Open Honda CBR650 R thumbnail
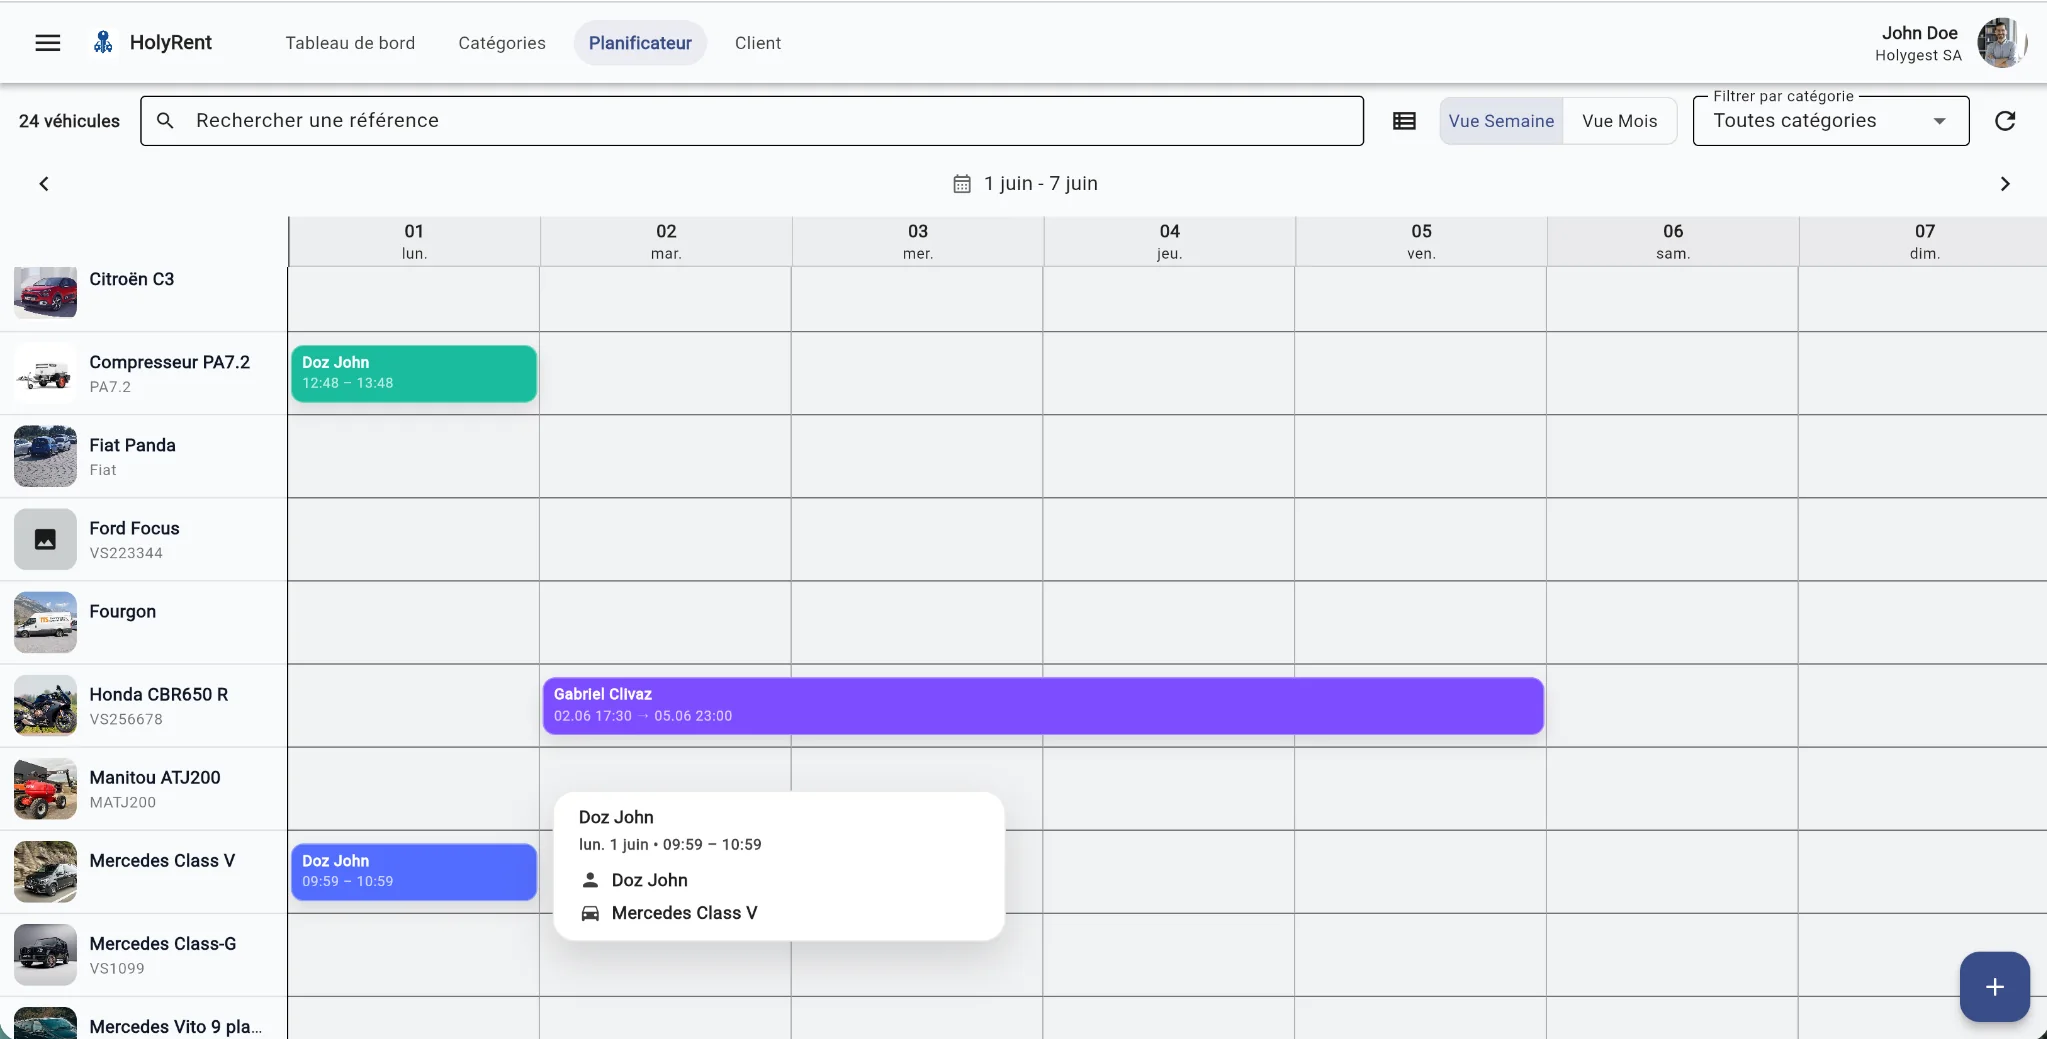The height and width of the screenshot is (1039, 2047). point(45,705)
